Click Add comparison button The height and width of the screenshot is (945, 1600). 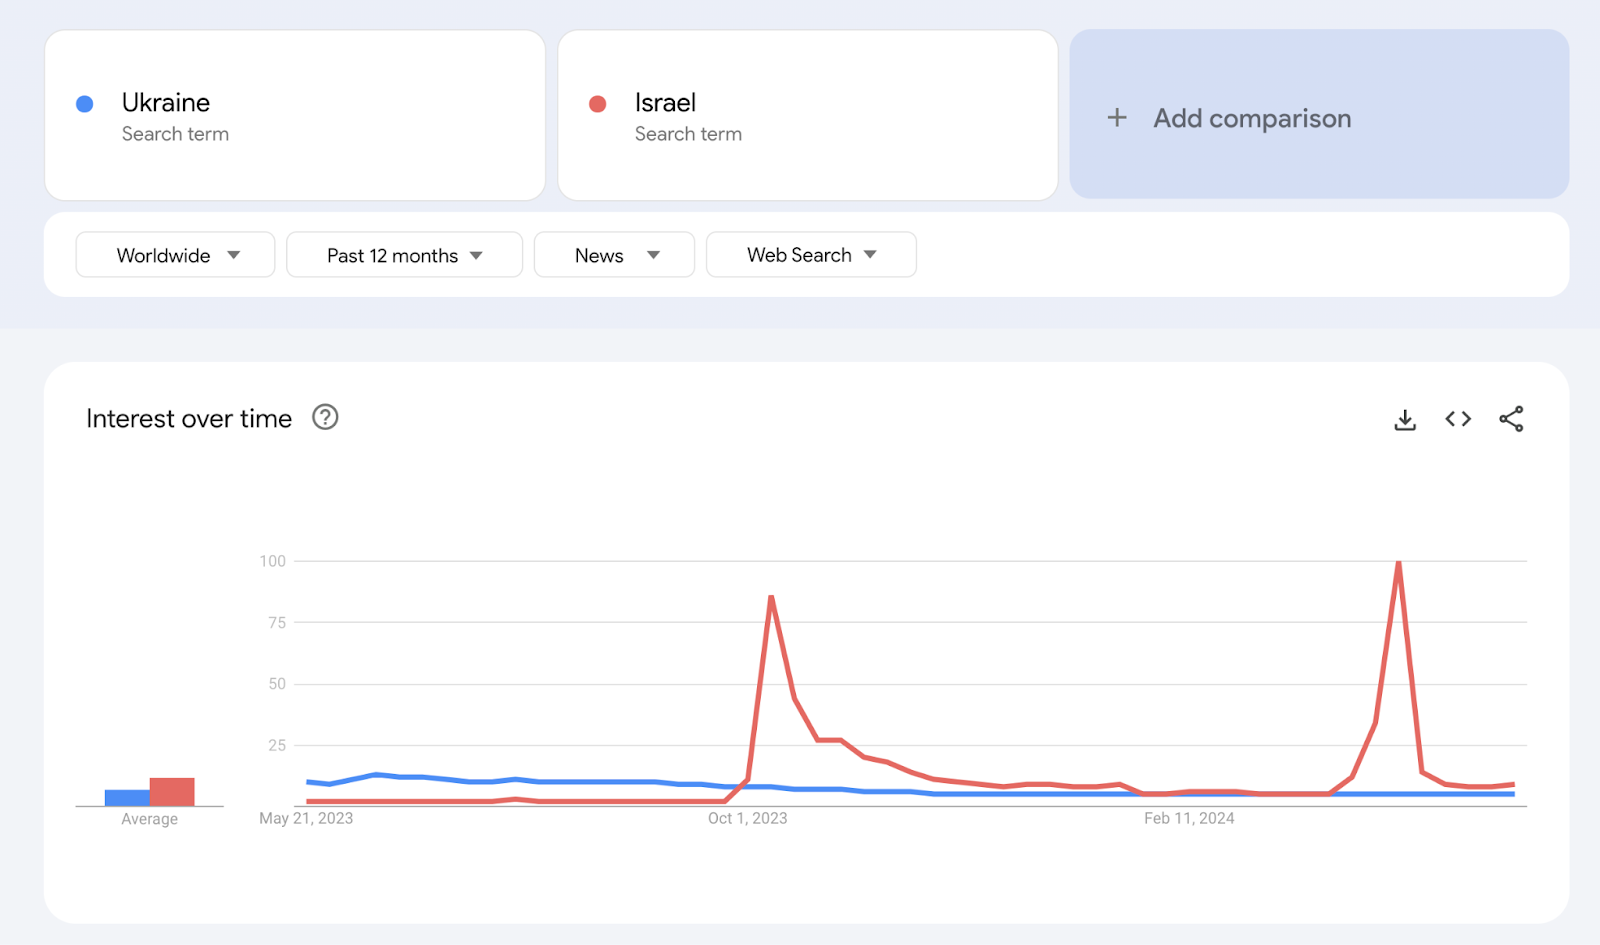pyautogui.click(x=1319, y=114)
